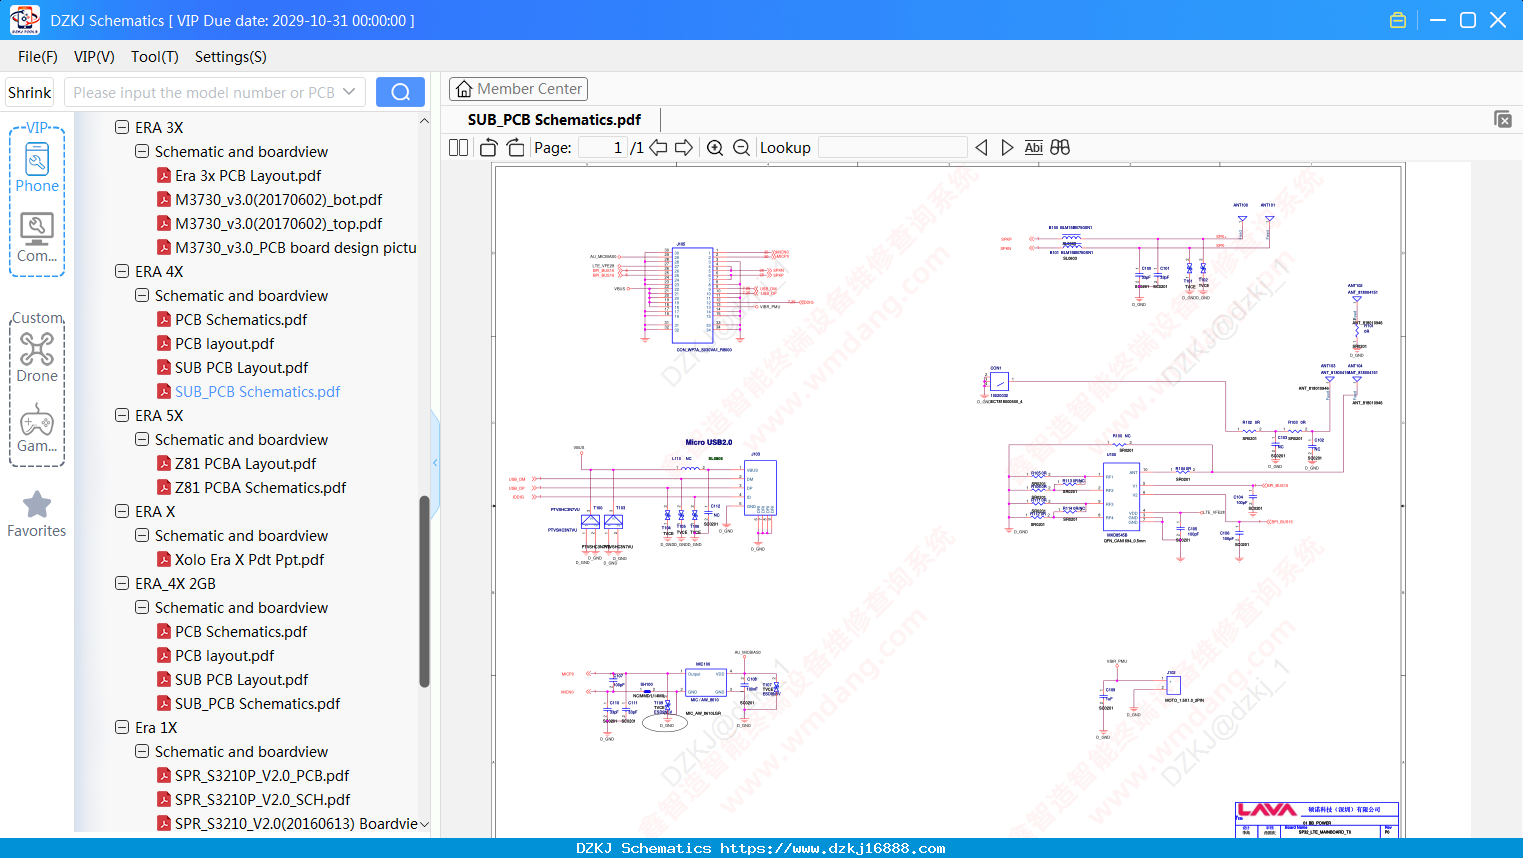Image resolution: width=1523 pixels, height=858 pixels.
Task: Open the VIP(V) menu
Action: (94, 57)
